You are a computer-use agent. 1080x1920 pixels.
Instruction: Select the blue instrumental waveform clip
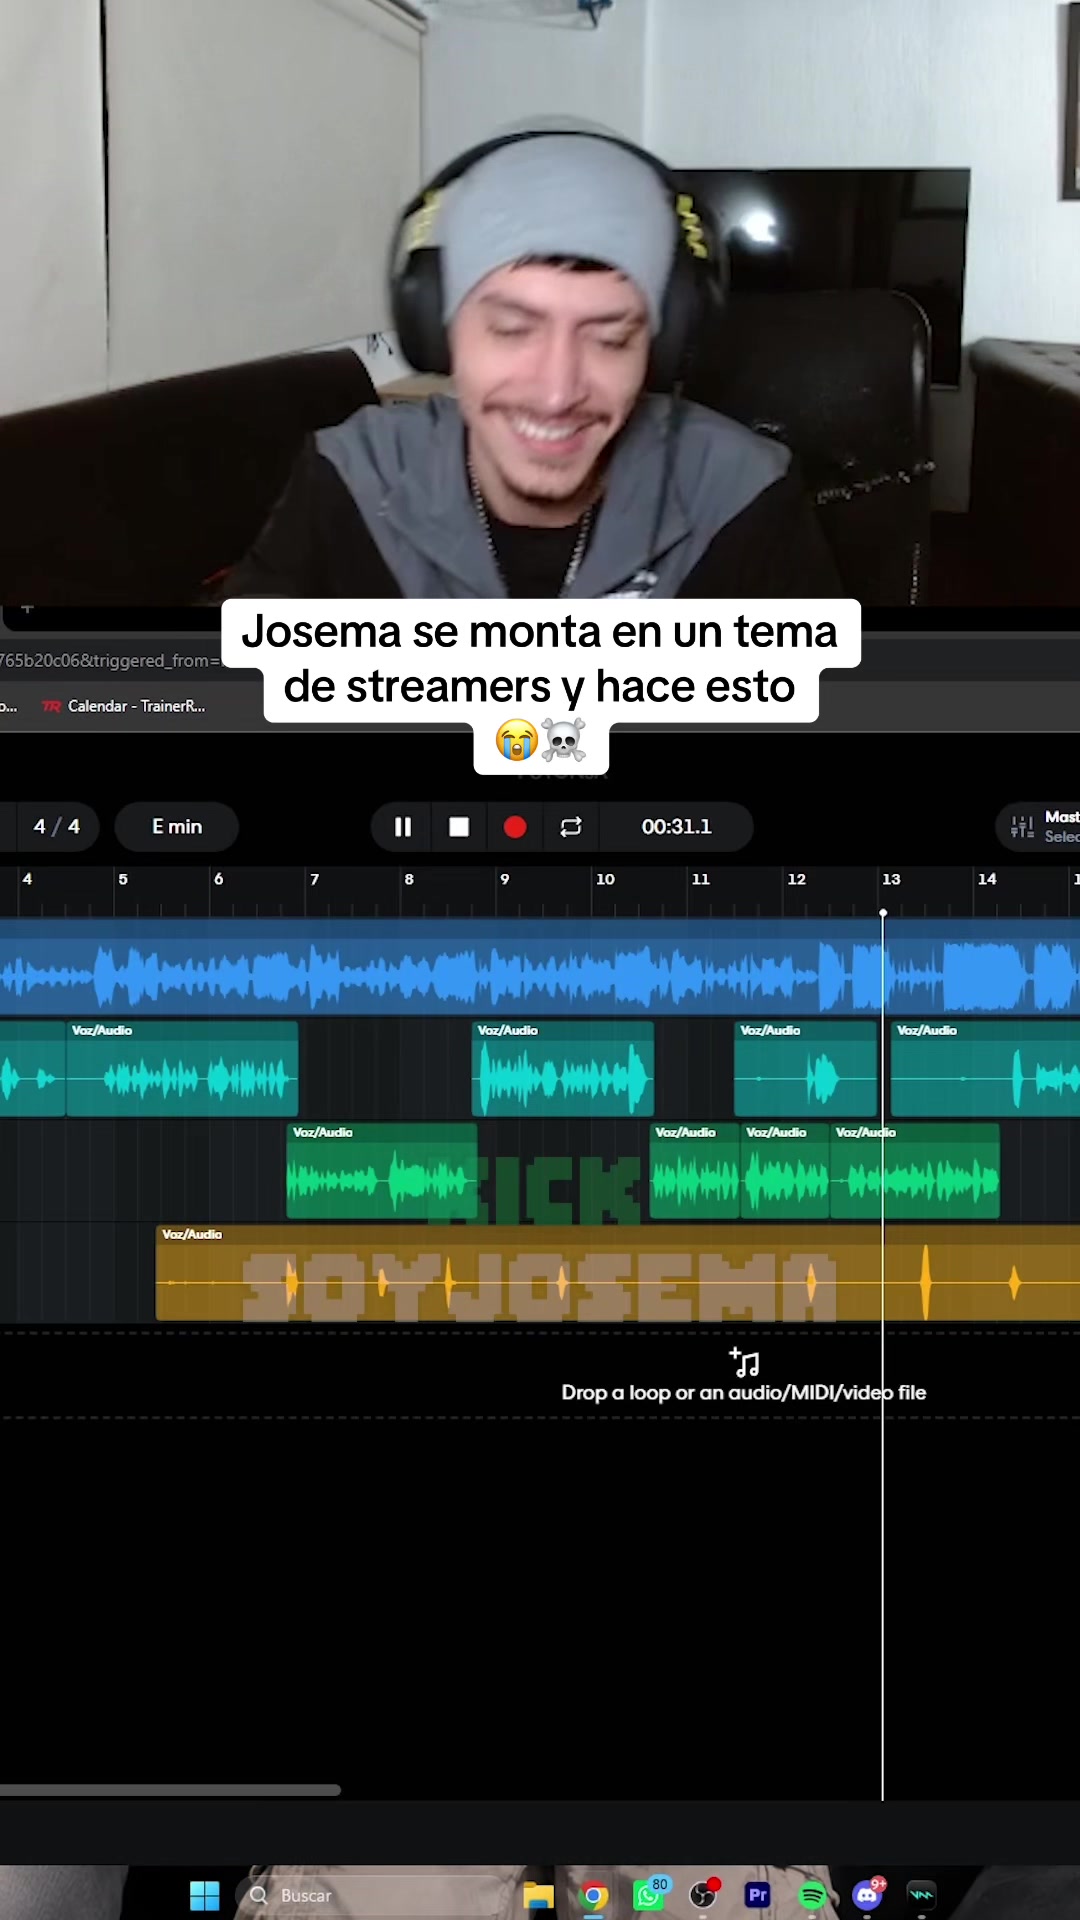pyautogui.click(x=540, y=968)
